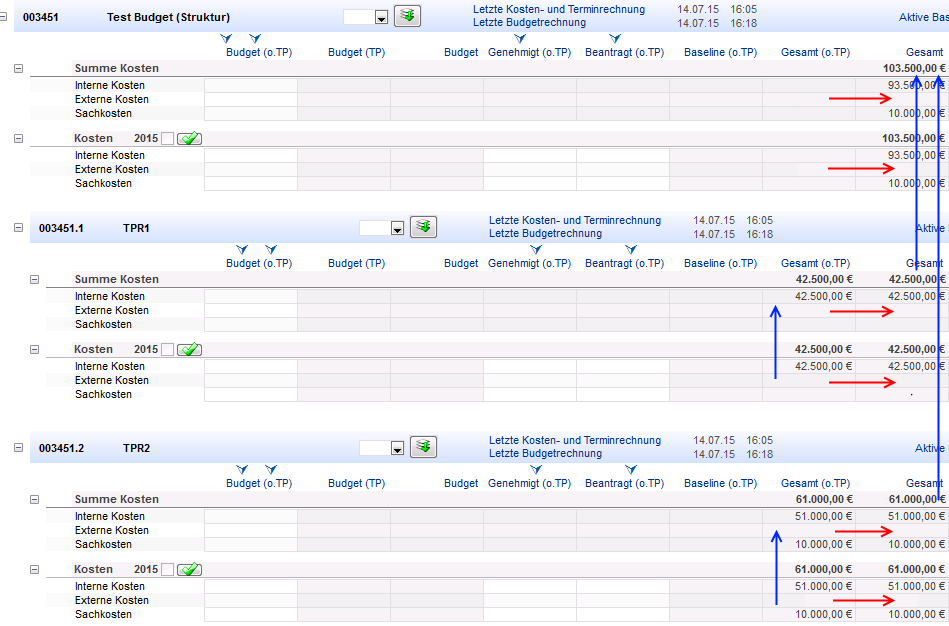Select the Test Budget (Struktur) title

(168, 17)
